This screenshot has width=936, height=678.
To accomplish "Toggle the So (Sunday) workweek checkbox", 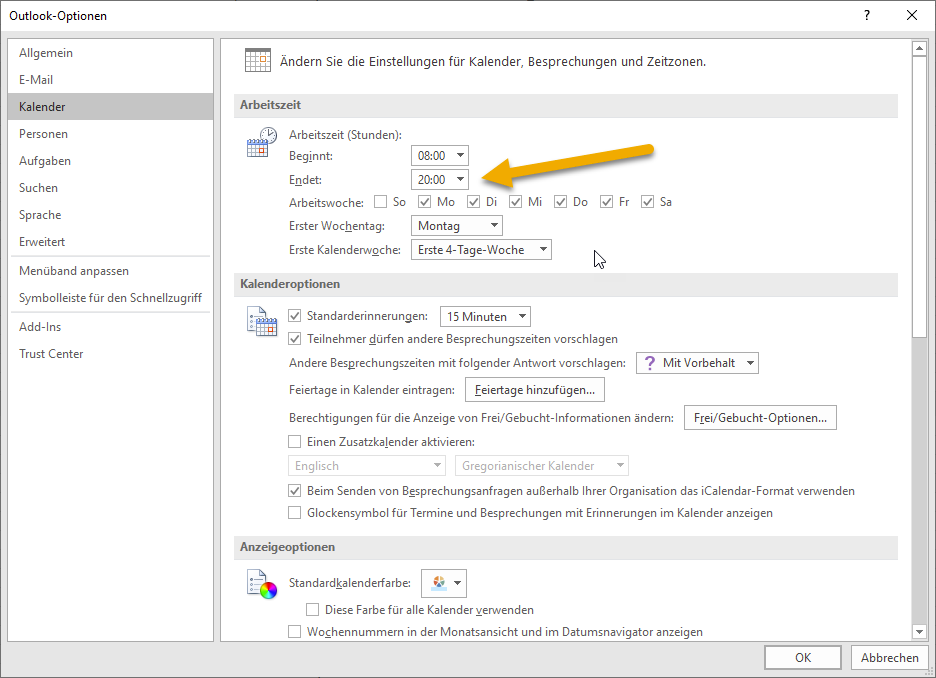I will [380, 202].
